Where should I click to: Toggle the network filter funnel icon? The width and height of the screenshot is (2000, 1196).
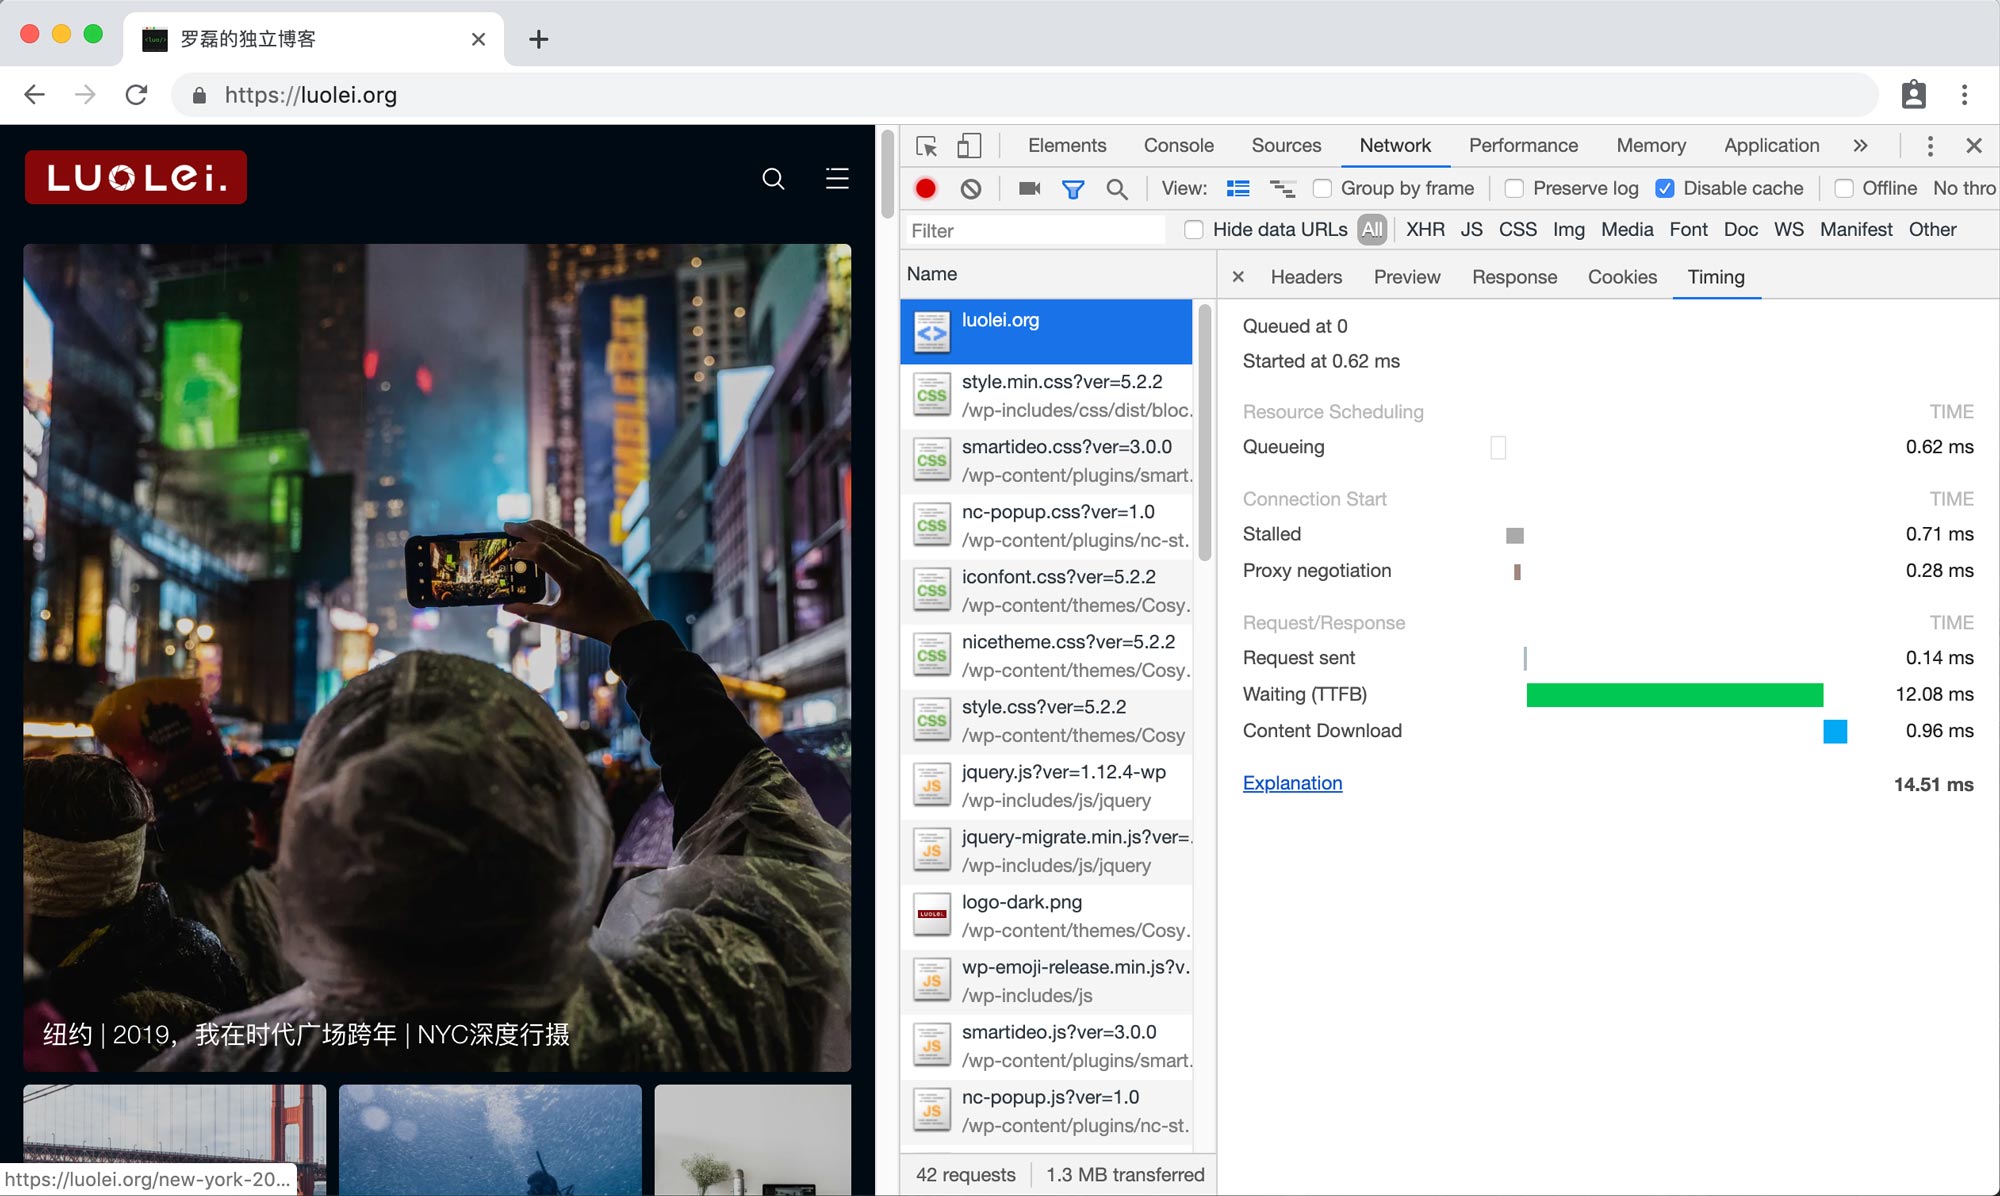pos(1073,188)
